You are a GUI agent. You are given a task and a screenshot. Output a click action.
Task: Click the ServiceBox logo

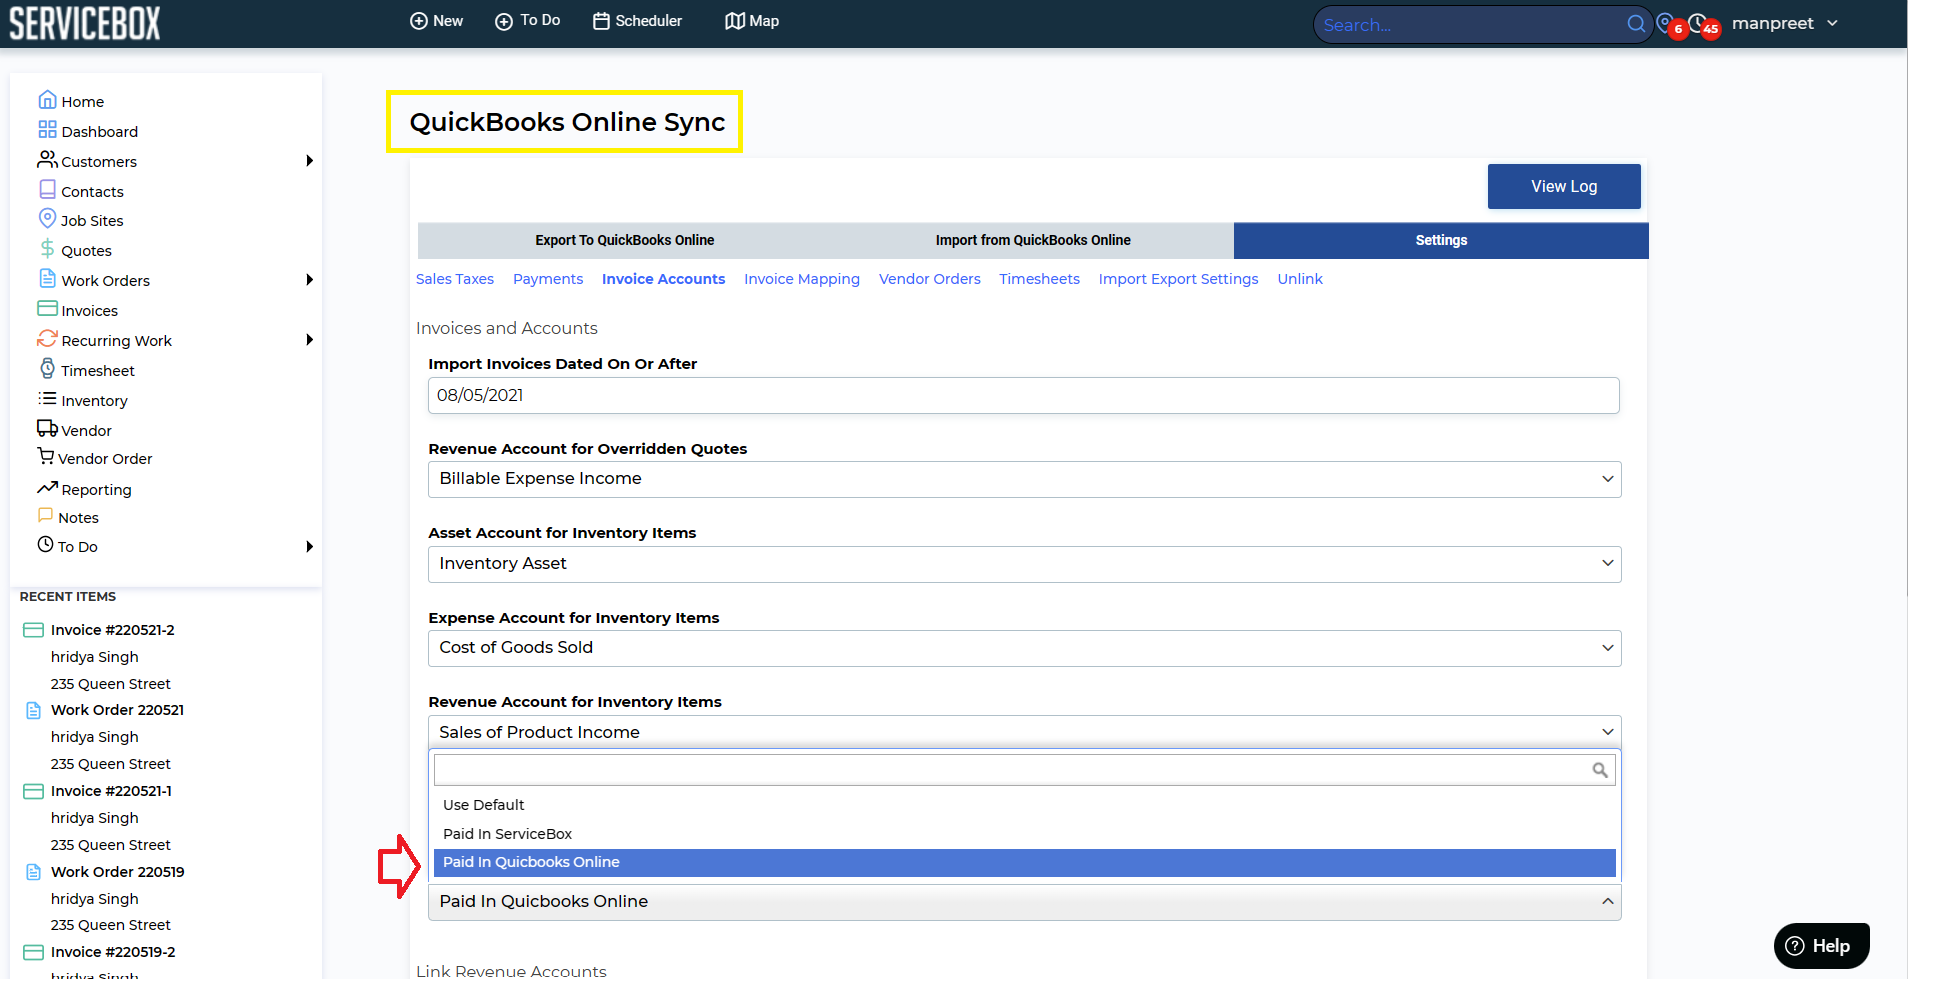point(85,23)
